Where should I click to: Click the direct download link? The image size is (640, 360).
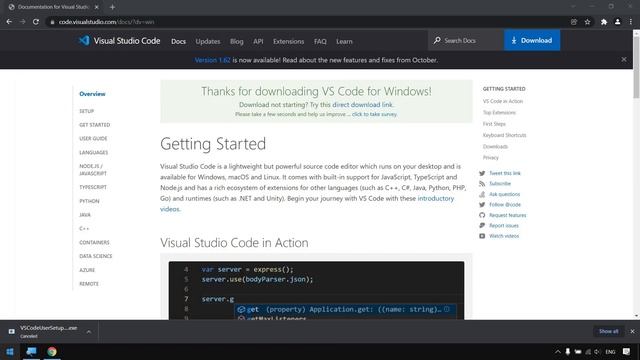tap(362, 104)
